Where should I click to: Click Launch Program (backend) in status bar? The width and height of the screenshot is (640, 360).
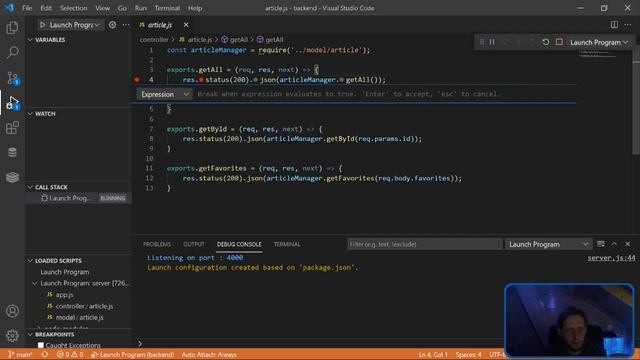pyautogui.click(x=132, y=354)
